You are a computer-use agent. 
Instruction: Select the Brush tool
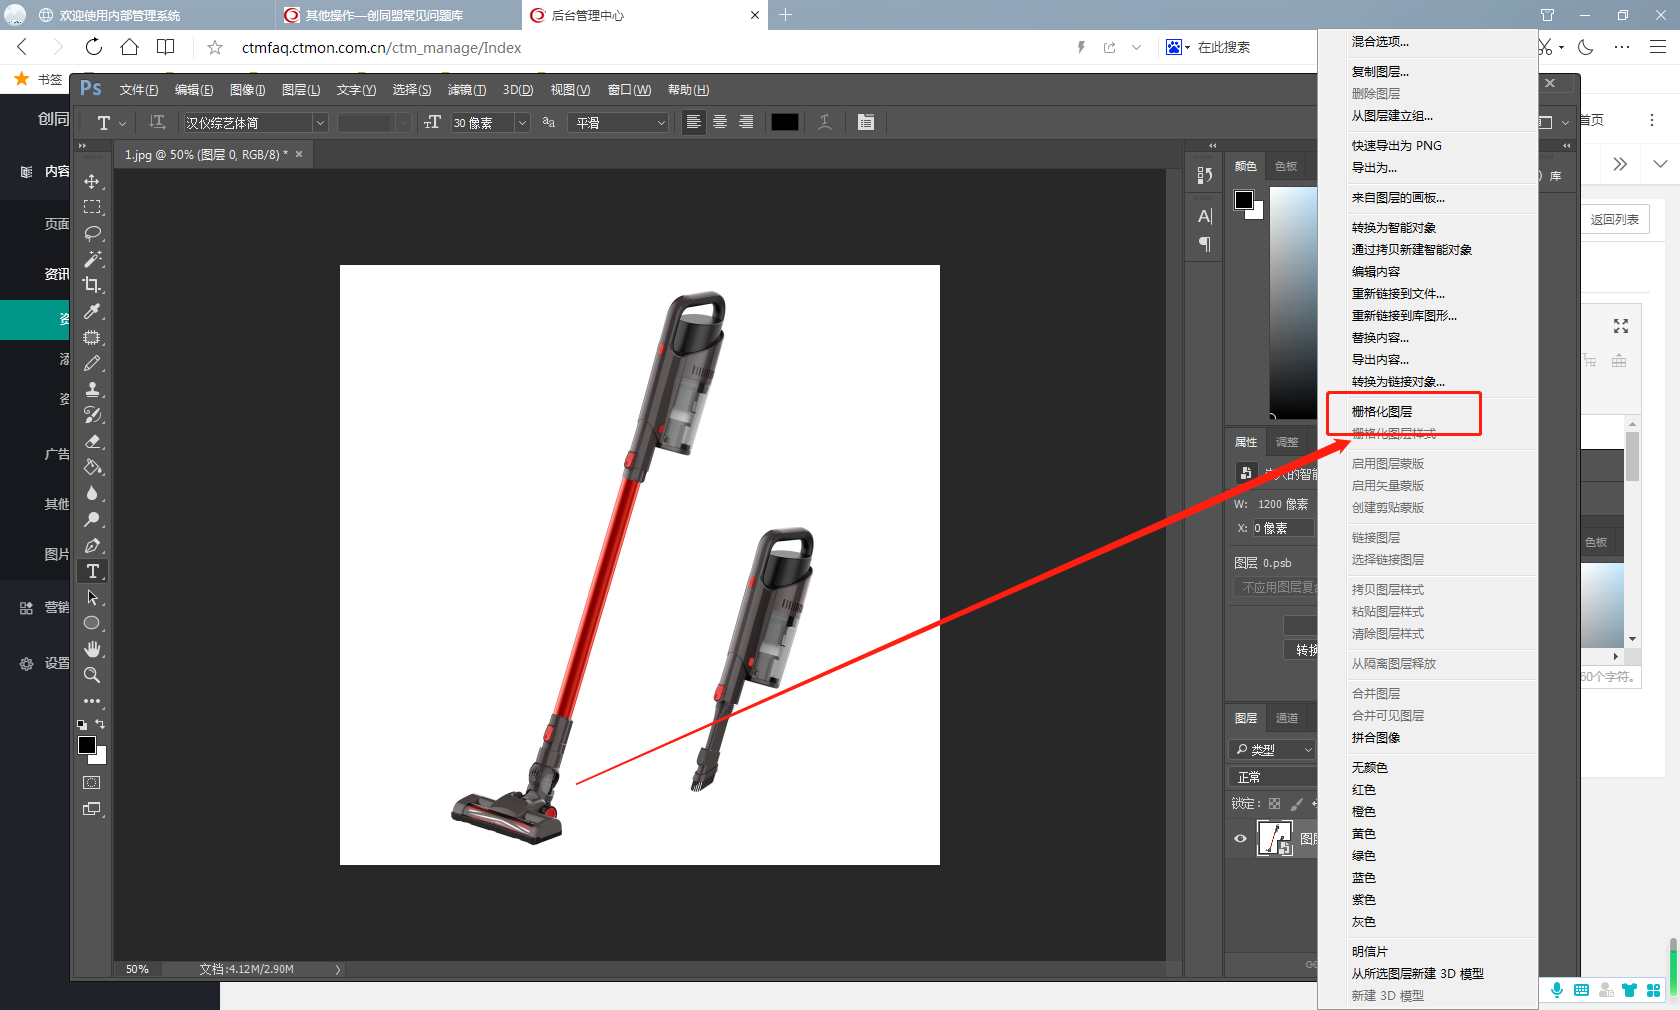click(92, 363)
